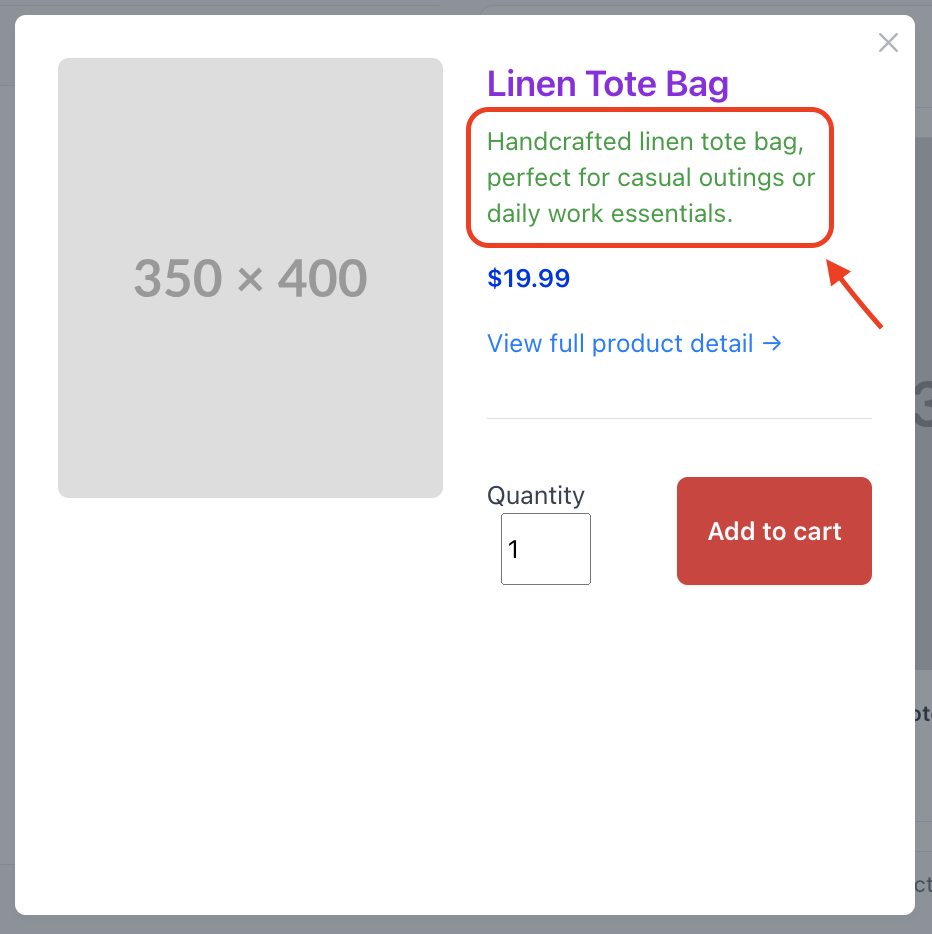Click the Linen Tote Bag title
Viewport: 932px width, 934px height.
[607, 84]
